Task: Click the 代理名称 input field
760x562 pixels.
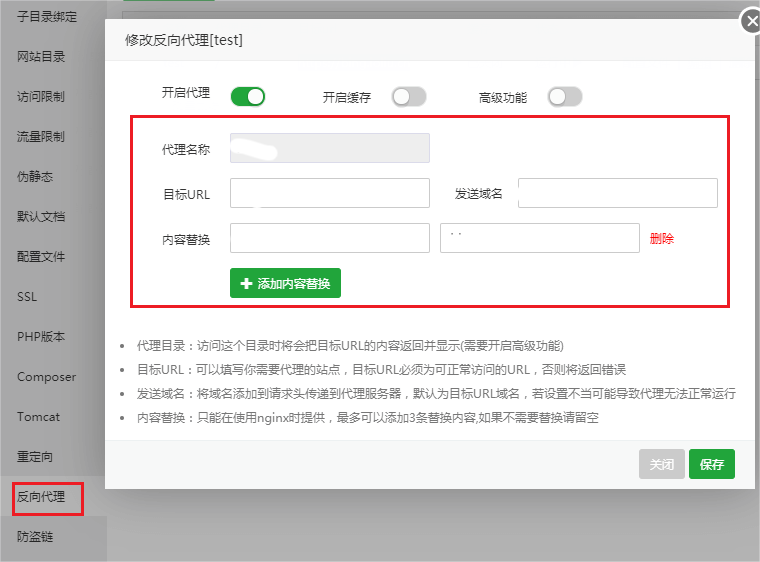Action: coord(330,148)
